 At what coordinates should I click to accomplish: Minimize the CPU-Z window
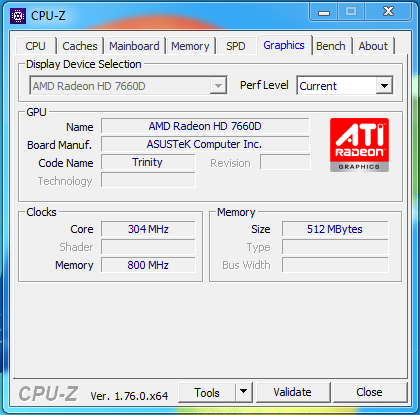tap(324, 13)
